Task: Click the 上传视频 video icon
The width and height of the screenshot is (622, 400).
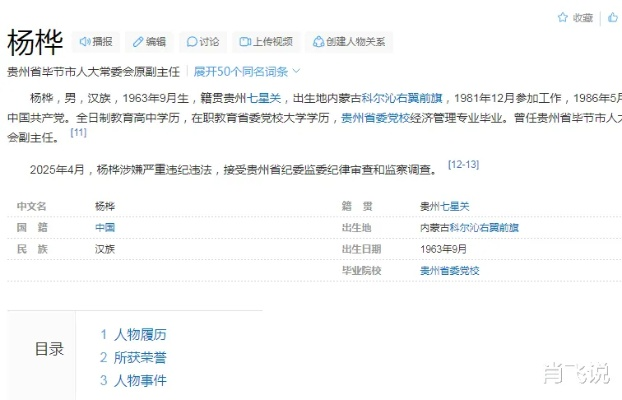Action: [245, 42]
